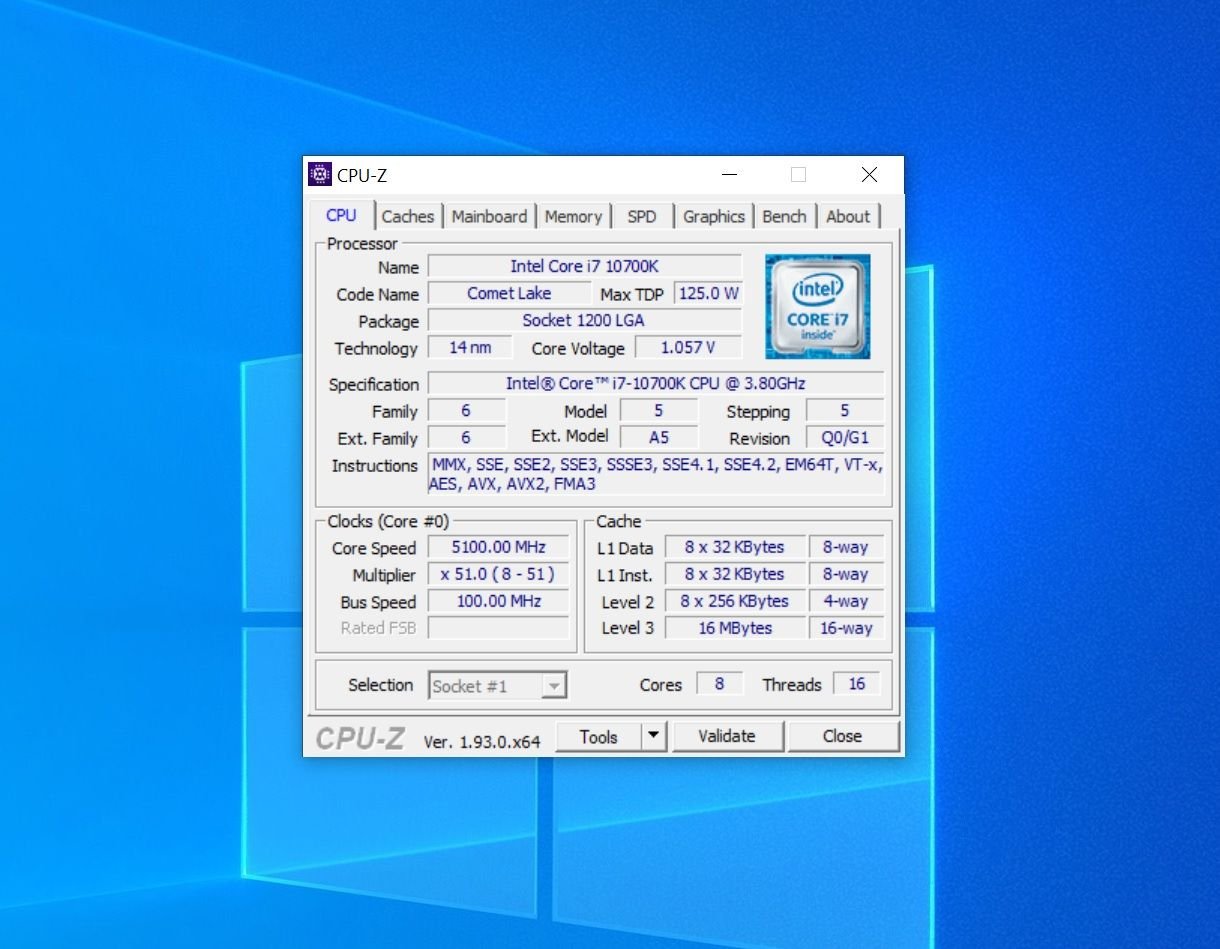Screen dimensions: 1220x949
Task: Switch to the Graphics tab
Action: [x=714, y=216]
